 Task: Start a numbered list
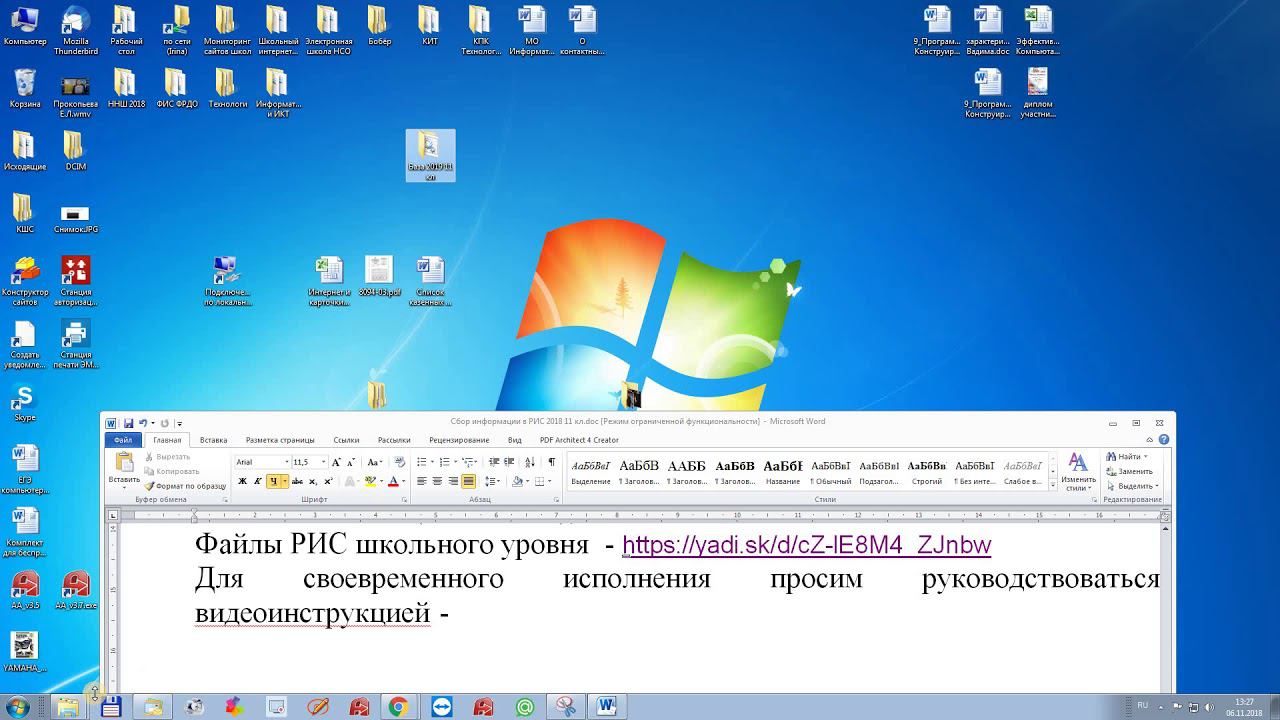coord(445,462)
